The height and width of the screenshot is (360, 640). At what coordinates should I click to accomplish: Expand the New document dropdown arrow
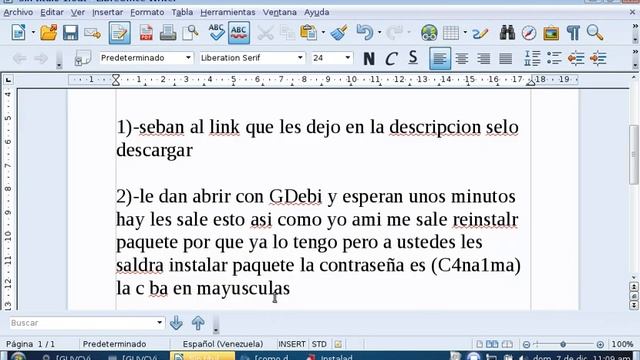(33, 33)
